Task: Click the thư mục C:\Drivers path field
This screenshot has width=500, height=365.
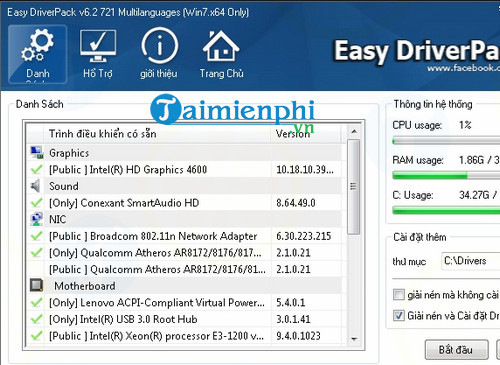Action: tap(471, 261)
